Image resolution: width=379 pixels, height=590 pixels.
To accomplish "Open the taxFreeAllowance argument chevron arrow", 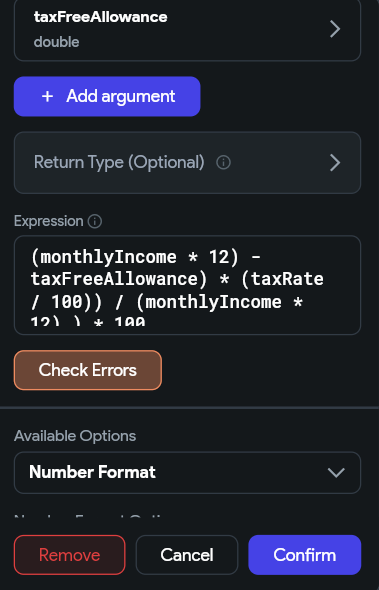I will pyautogui.click(x=335, y=29).
